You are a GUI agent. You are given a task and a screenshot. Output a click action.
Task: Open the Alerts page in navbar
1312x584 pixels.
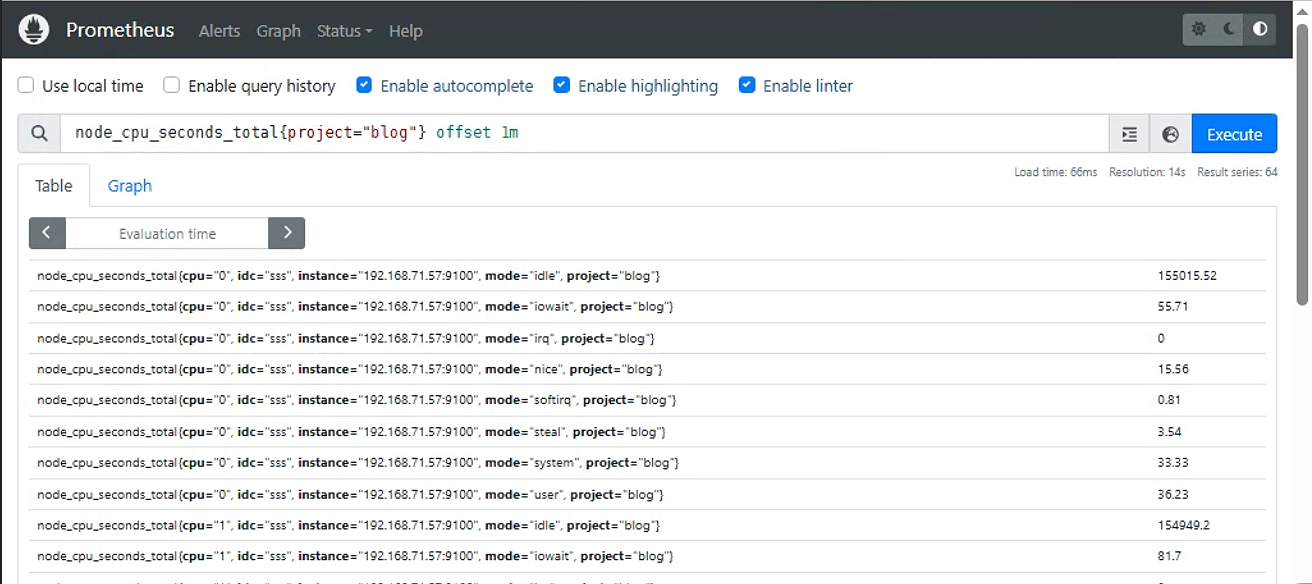pyautogui.click(x=219, y=31)
